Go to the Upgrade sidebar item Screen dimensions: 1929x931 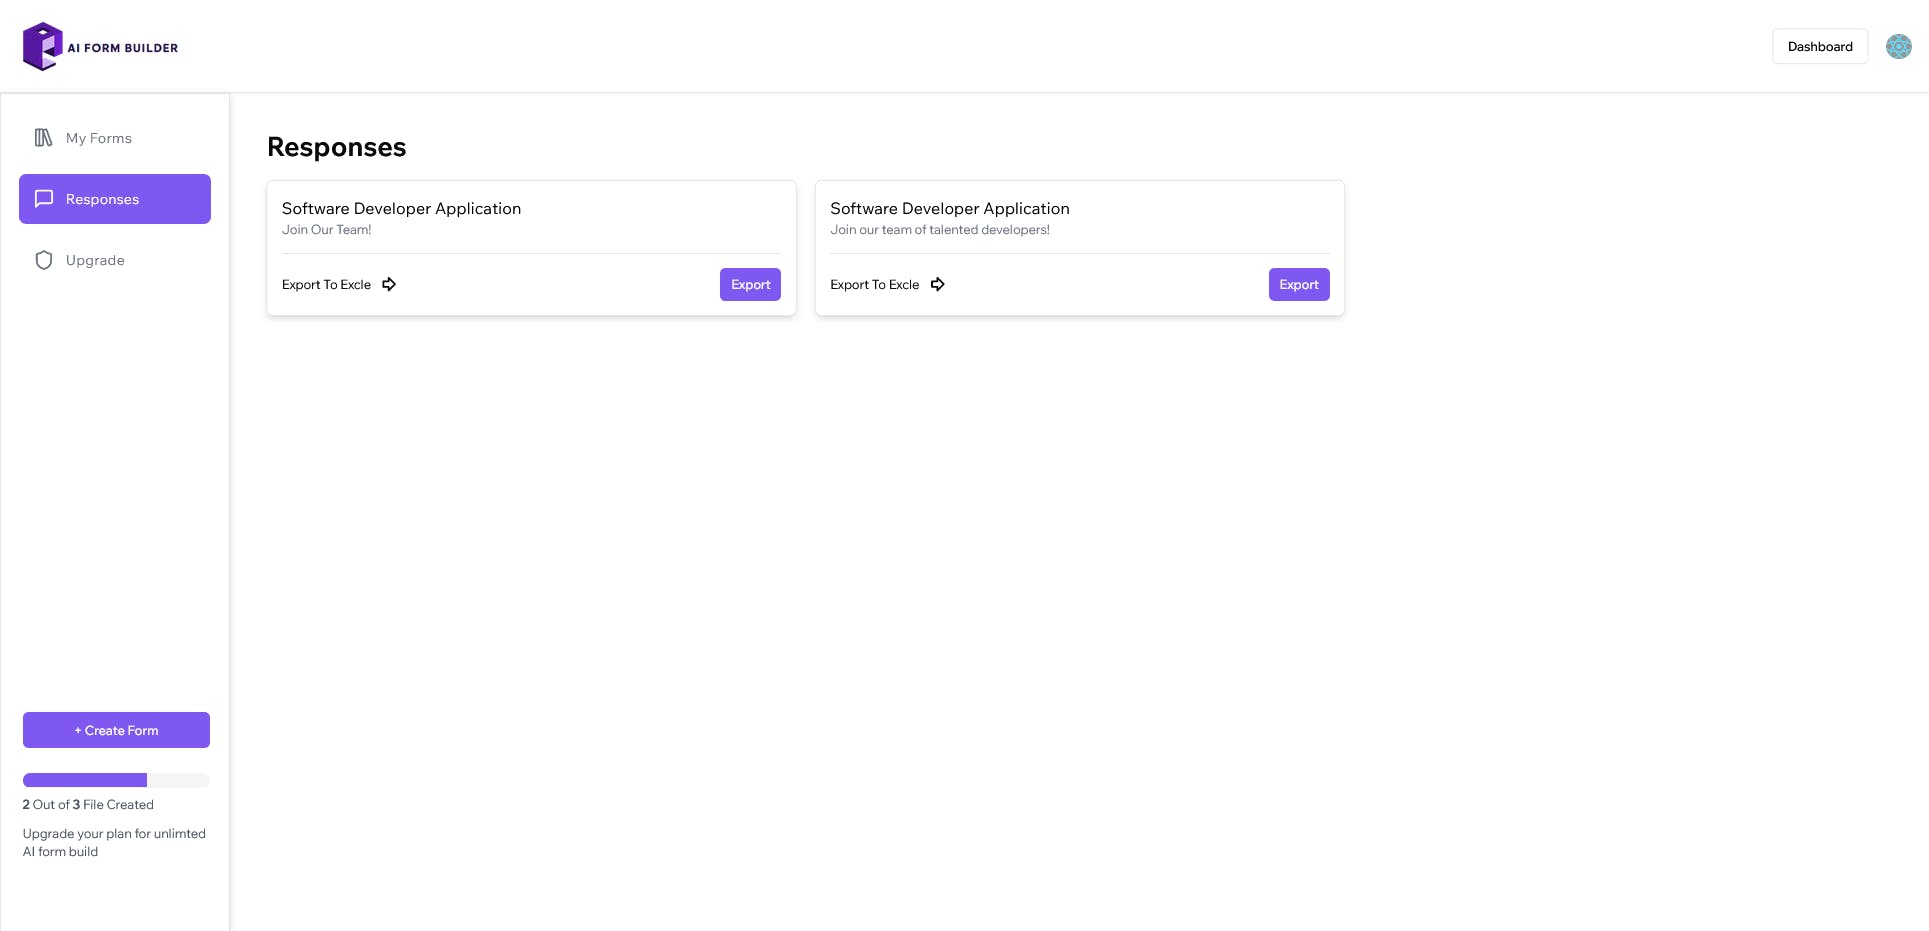click(x=95, y=260)
